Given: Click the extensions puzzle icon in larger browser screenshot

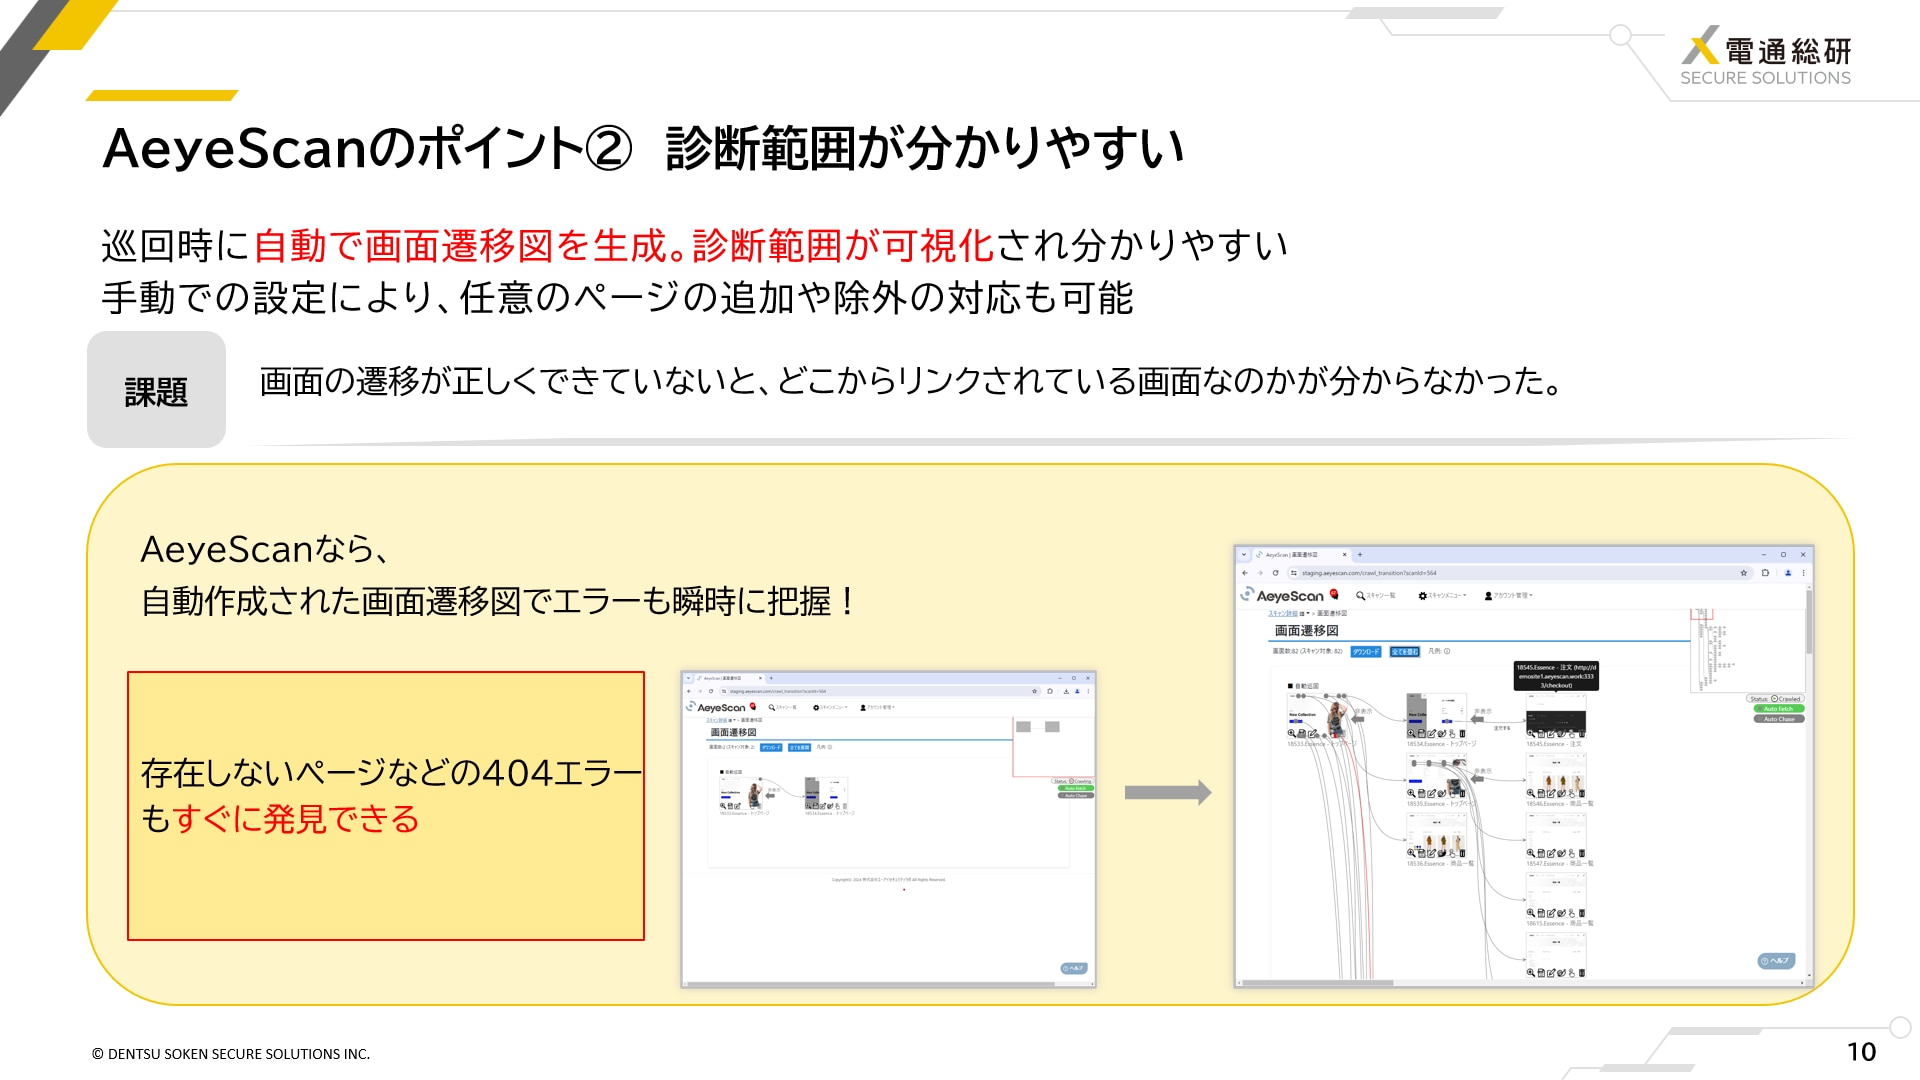Looking at the screenshot, I should click(1765, 573).
